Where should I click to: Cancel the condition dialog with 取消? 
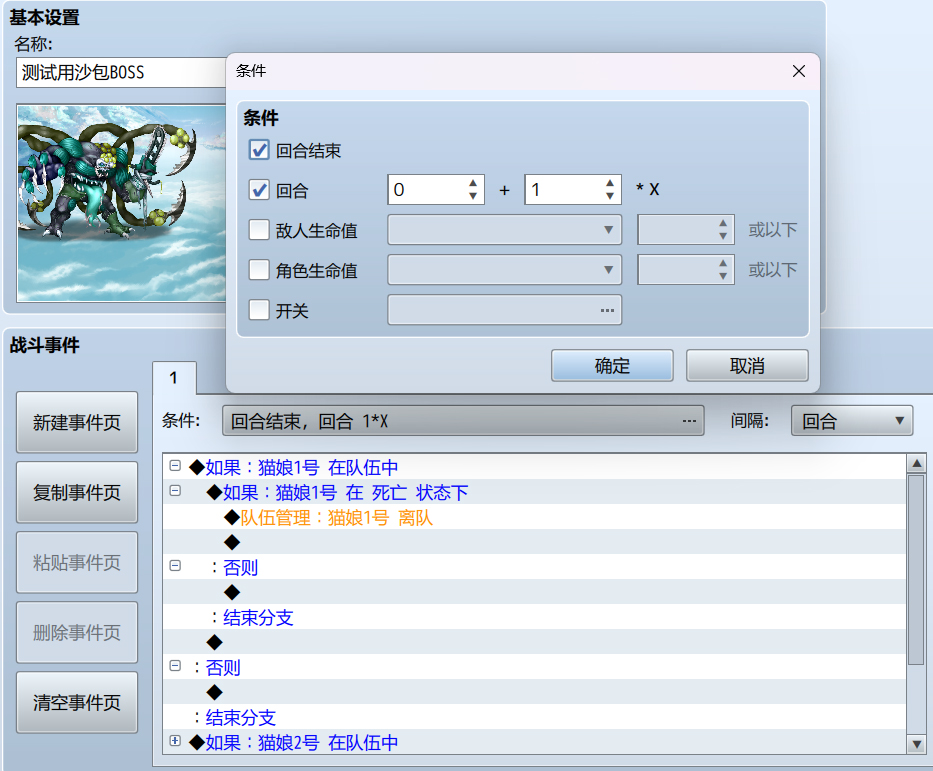[x=747, y=365]
